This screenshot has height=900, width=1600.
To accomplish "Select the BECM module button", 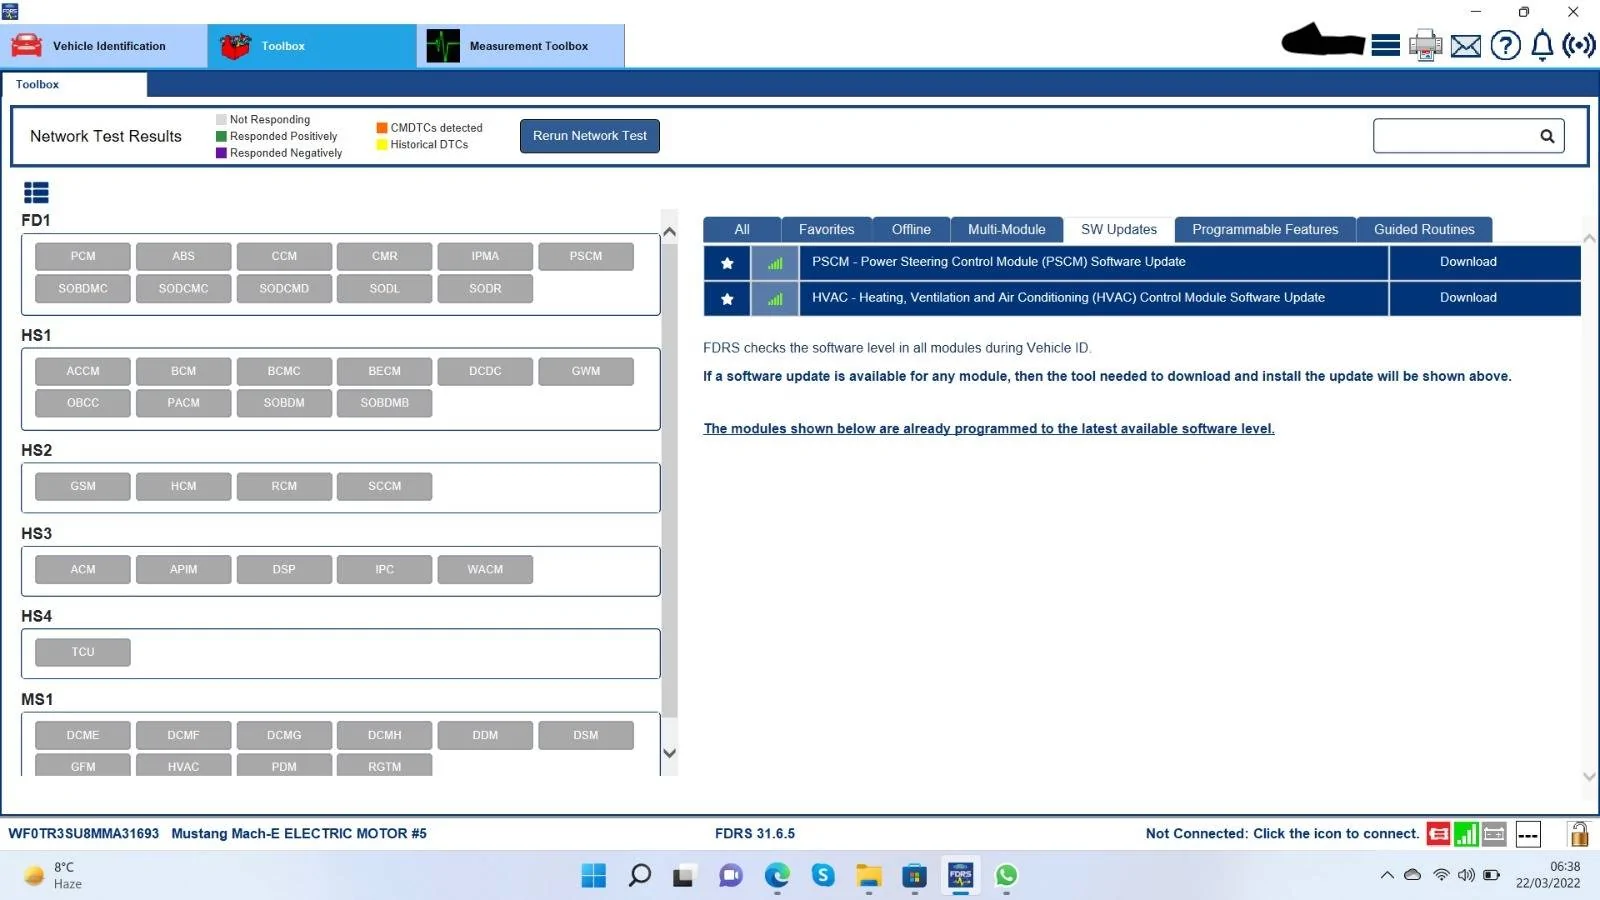I will 385,372.
